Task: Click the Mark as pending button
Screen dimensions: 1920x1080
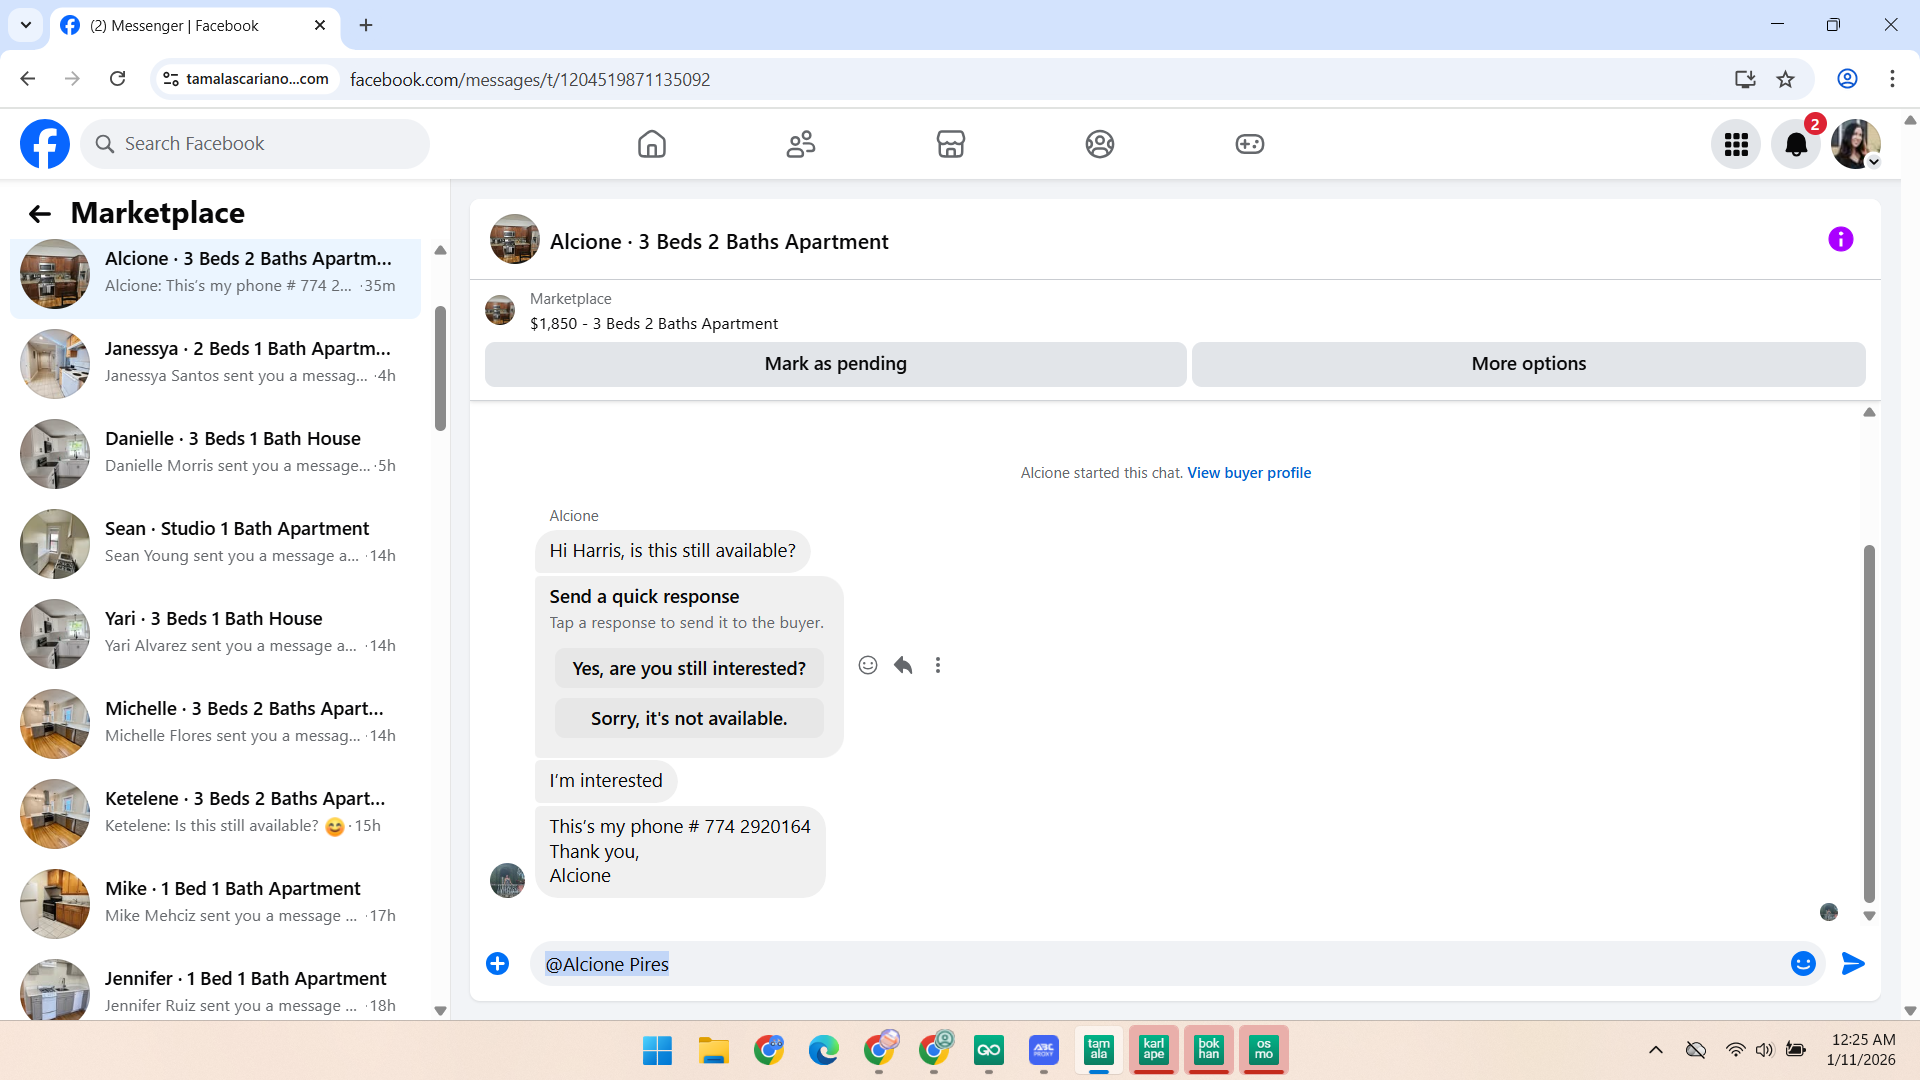Action: (x=835, y=364)
